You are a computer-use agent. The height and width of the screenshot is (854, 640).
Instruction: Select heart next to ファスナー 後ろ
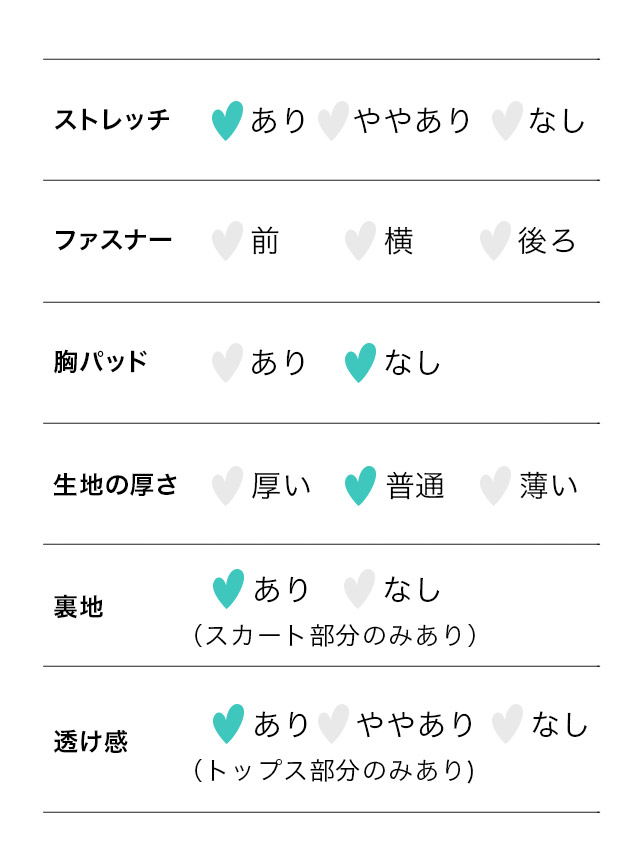click(495, 241)
